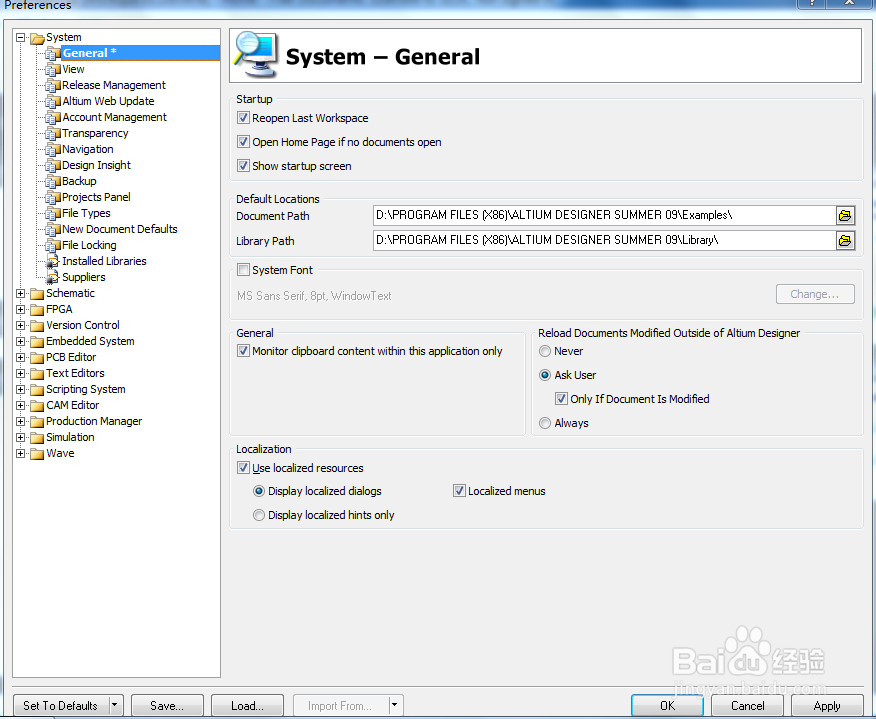Click the File Locking page icon

[x=53, y=245]
